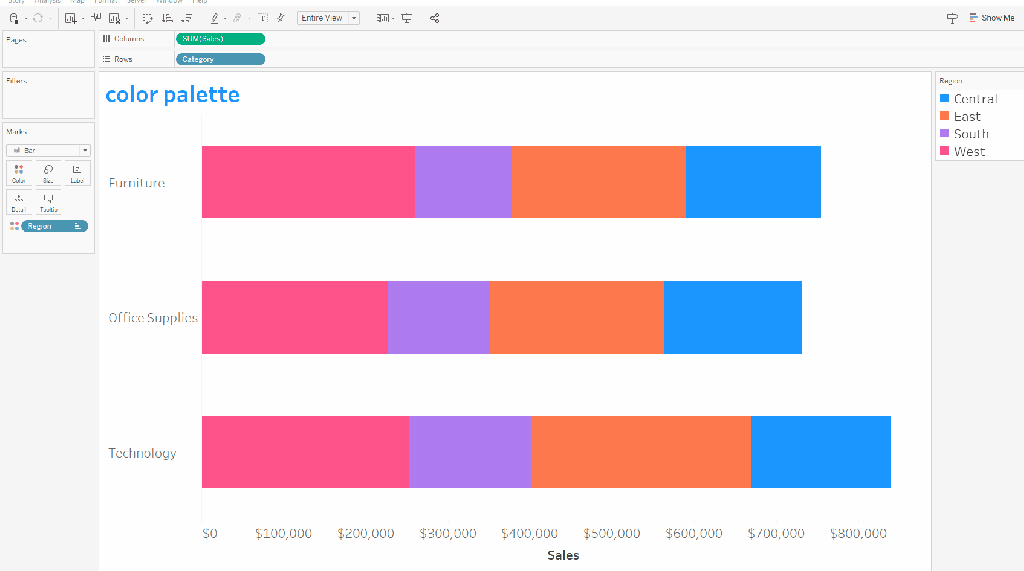Screen dimensions: 1024x571
Task: Click the Color button in Marks card
Action: tap(19, 174)
